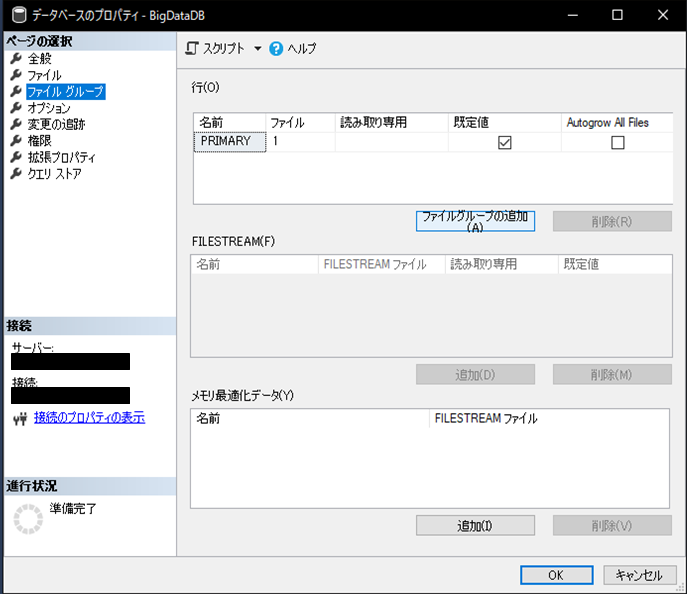Click the 名前 column header in 行 grid

[230, 122]
